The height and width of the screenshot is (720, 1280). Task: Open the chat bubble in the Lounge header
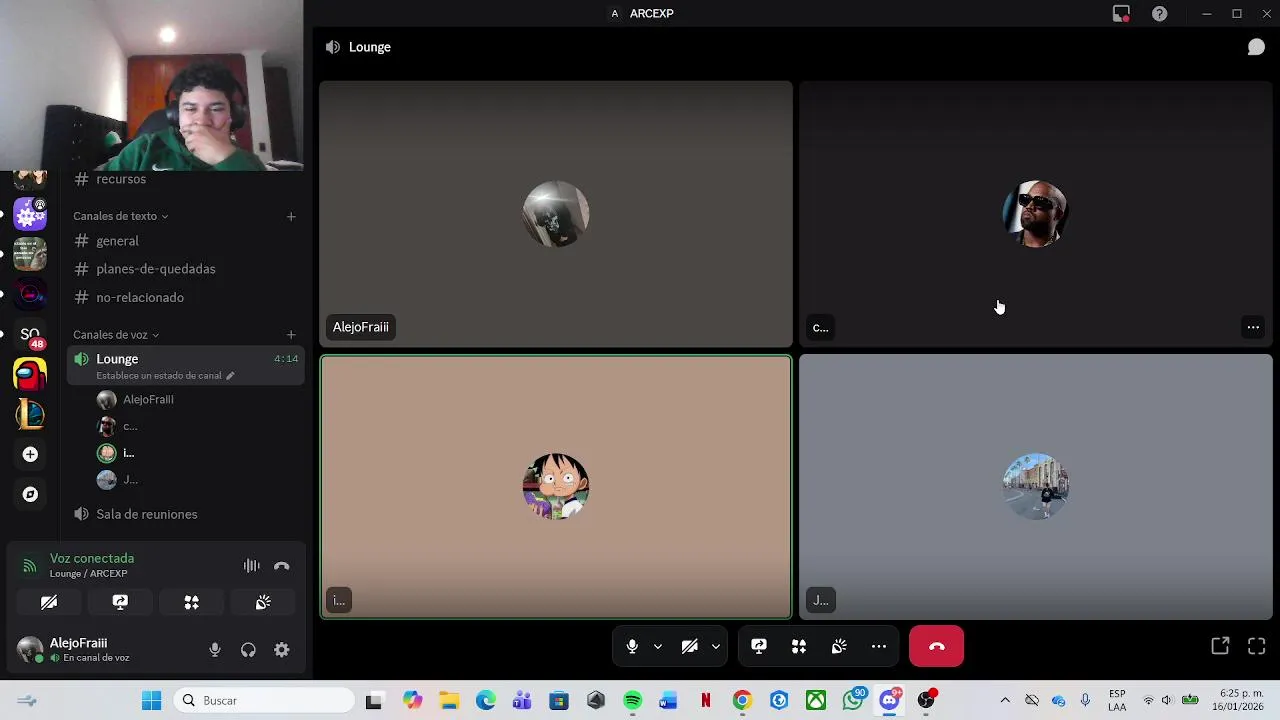[1256, 47]
